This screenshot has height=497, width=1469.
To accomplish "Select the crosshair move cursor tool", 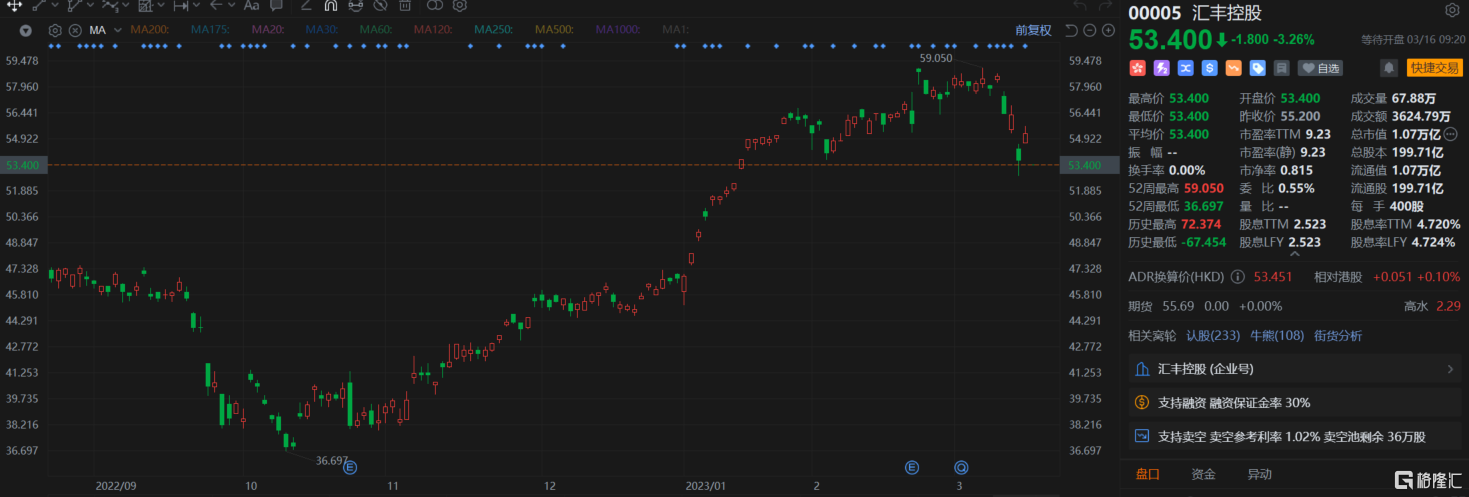I will tap(14, 6).
